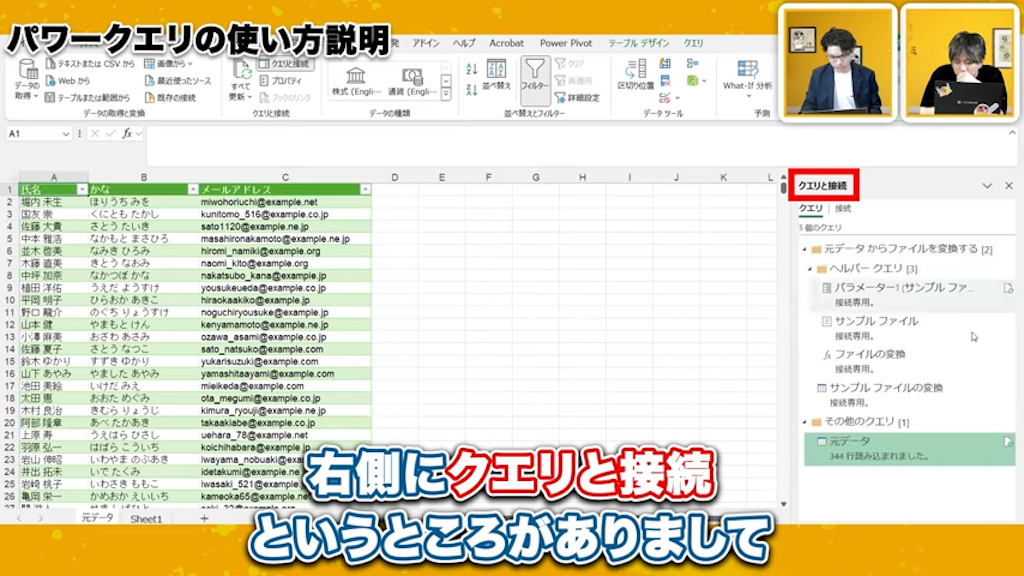Select テキストまたは CSV から import icon
The width and height of the screenshot is (1024, 576).
pyautogui.click(x=51, y=63)
